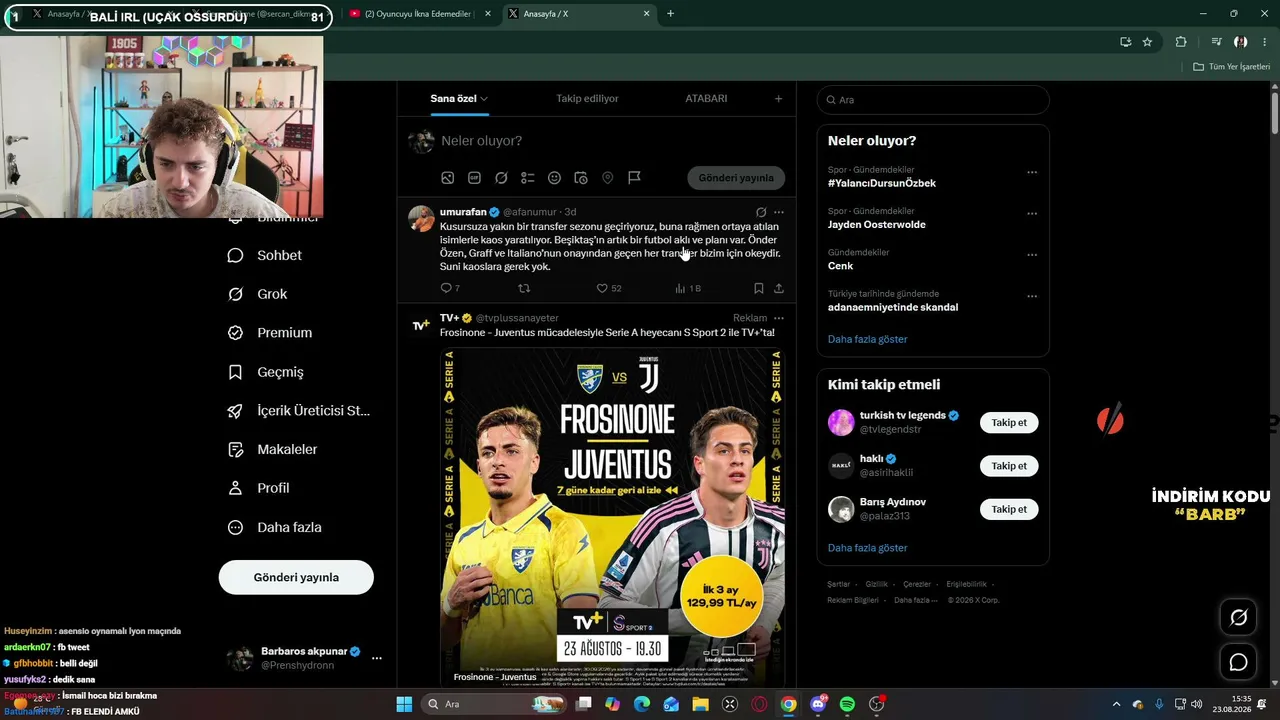The height and width of the screenshot is (720, 1280).
Task: Open Premium in the sidebar
Action: [270, 333]
